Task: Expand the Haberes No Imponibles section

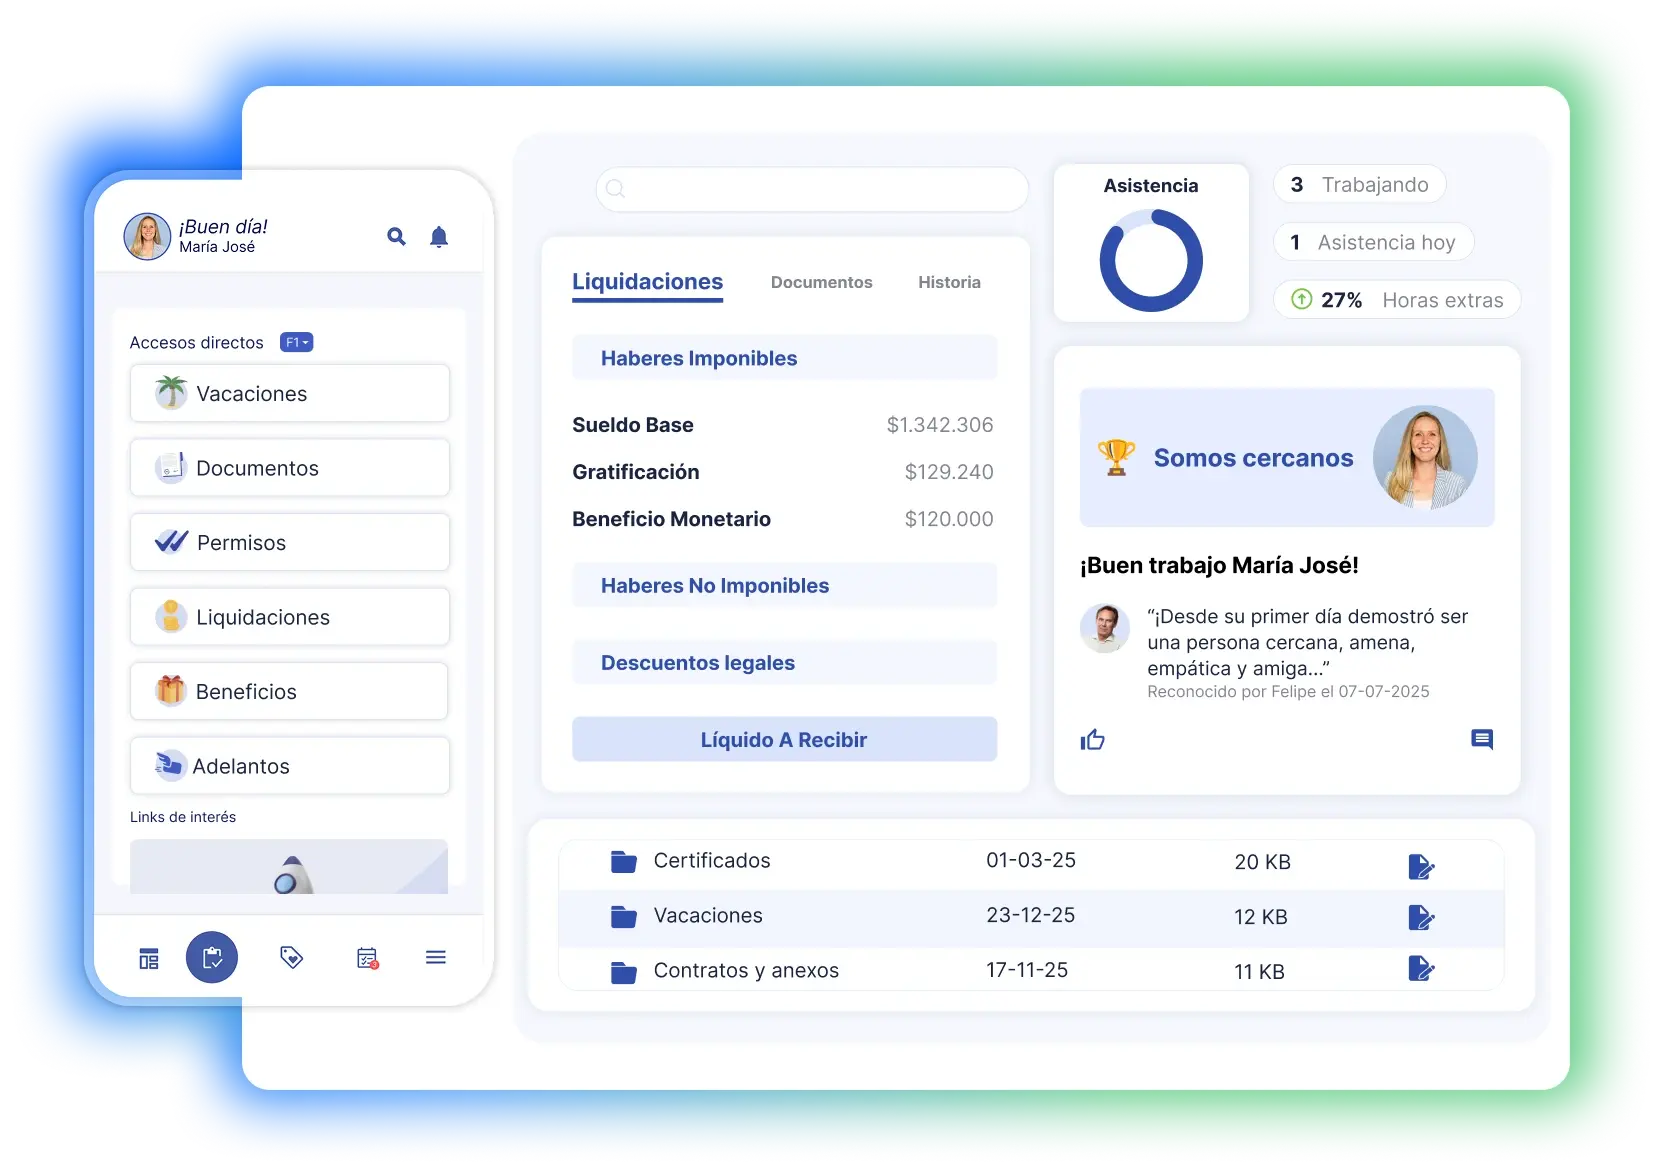Action: (784, 585)
